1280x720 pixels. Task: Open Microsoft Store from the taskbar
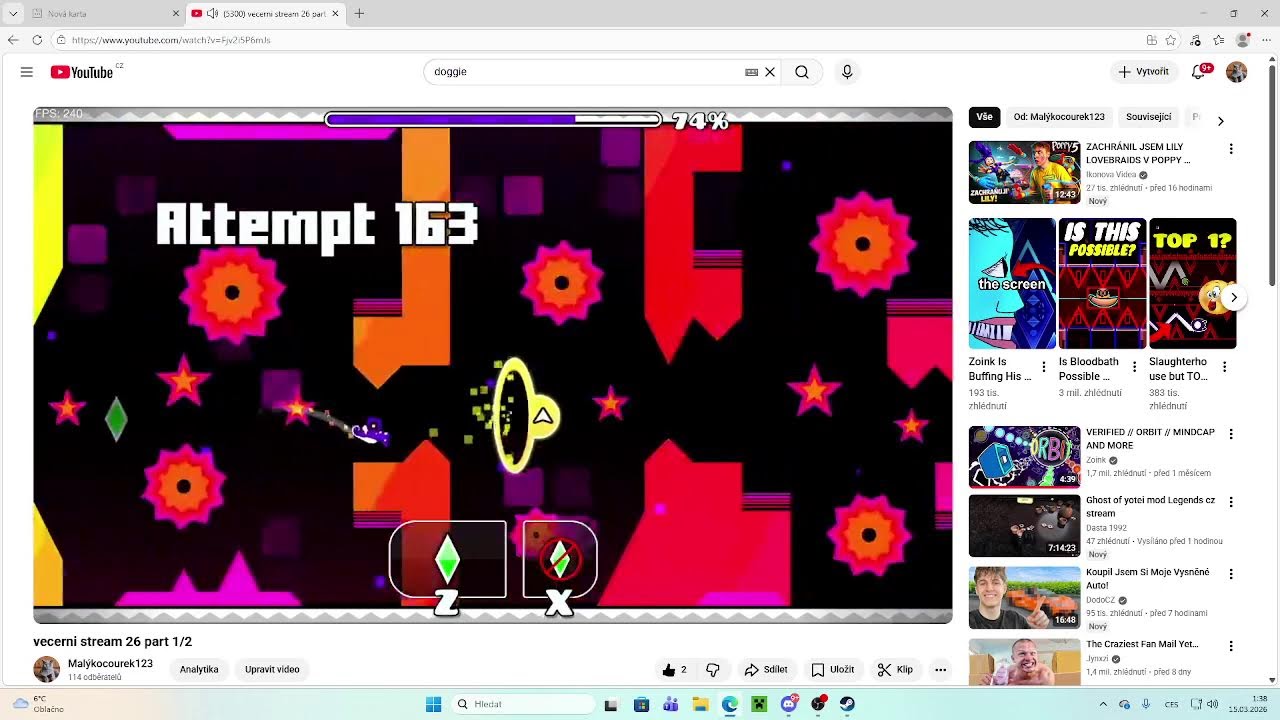point(641,704)
